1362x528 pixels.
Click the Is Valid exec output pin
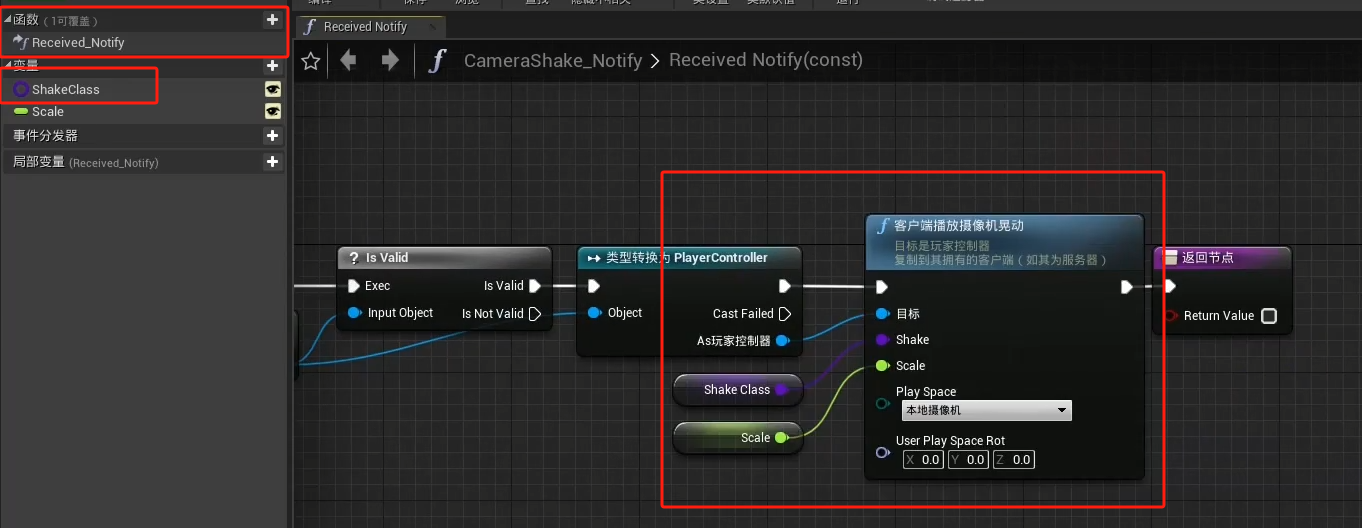535,286
